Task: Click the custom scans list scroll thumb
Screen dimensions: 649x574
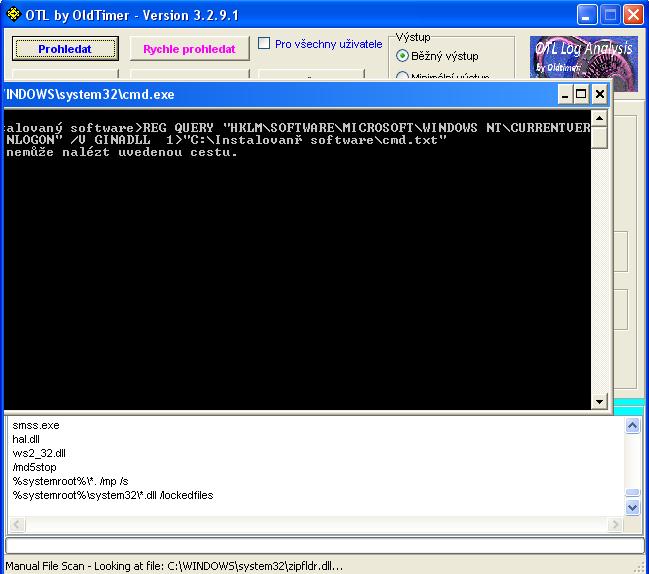Action: (632, 492)
